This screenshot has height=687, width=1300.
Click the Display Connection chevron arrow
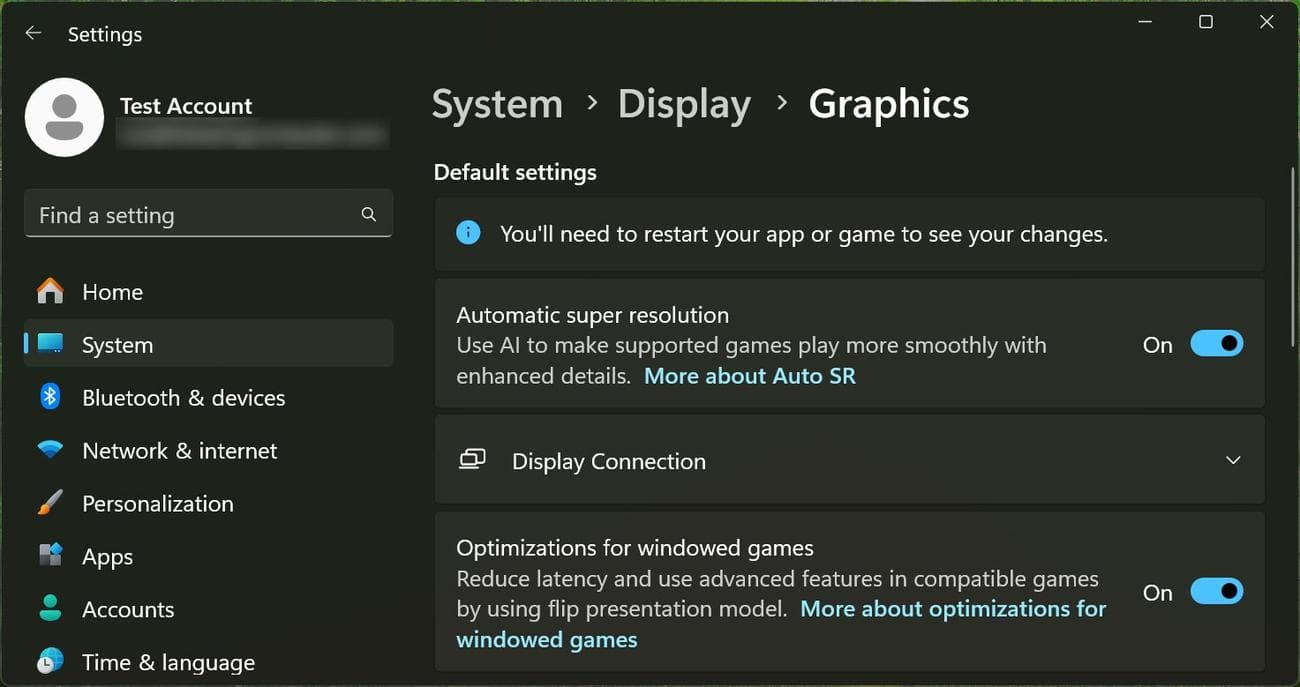pos(1233,461)
